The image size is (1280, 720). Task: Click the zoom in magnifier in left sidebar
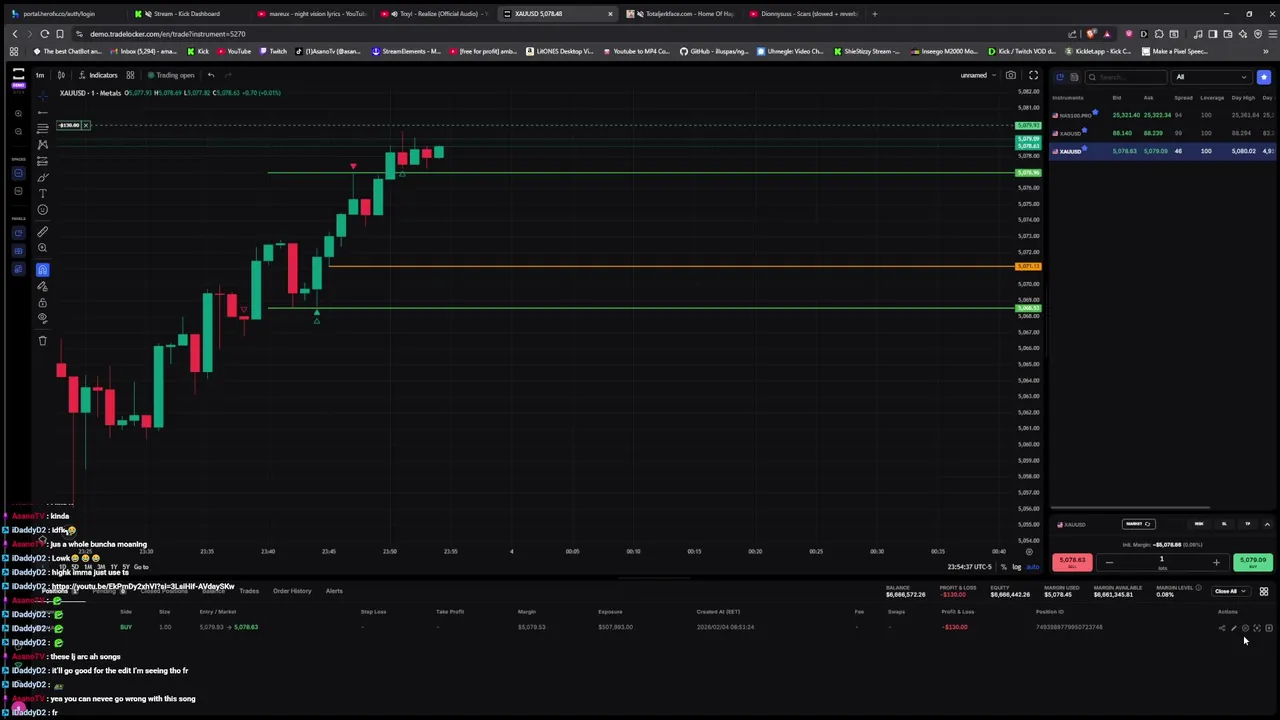[x=18, y=113]
